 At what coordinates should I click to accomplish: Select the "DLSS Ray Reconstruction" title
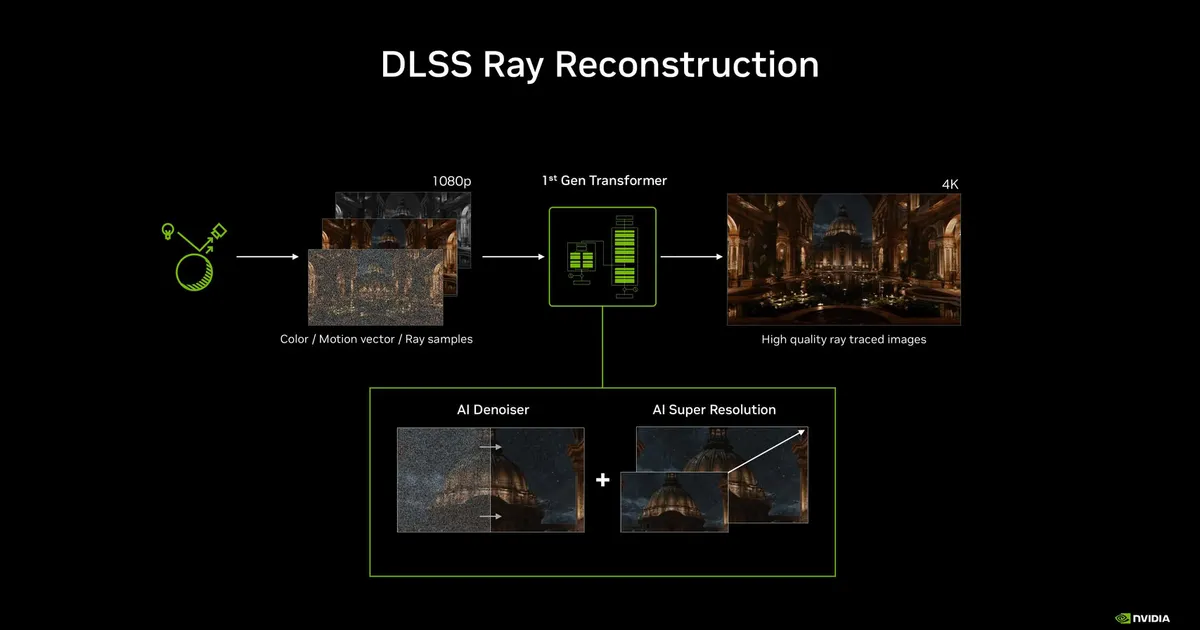tap(600, 64)
